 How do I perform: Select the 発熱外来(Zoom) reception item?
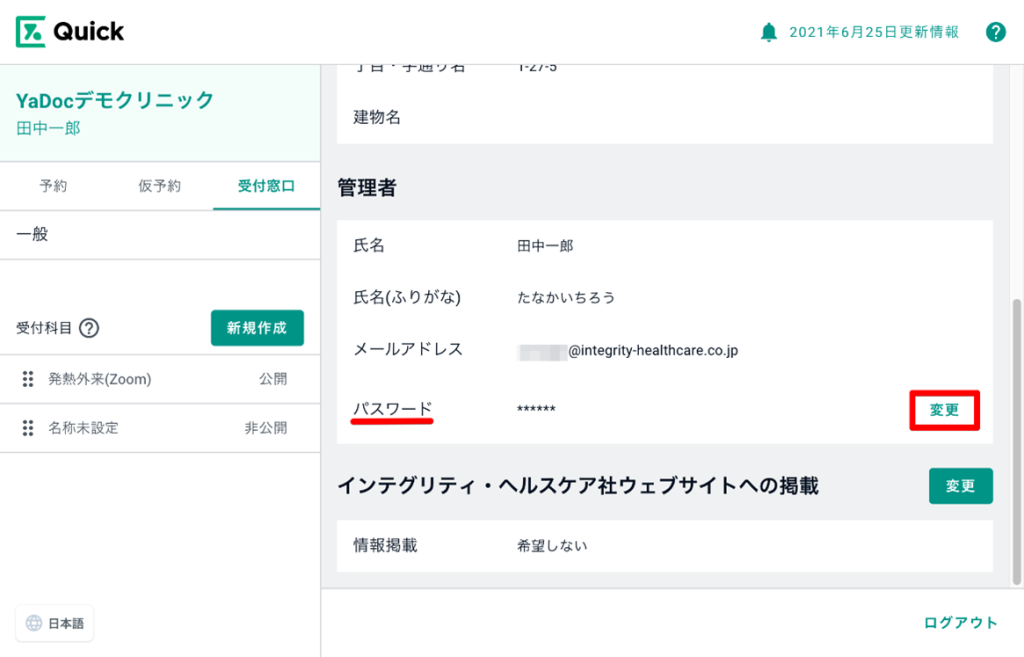tap(100, 380)
